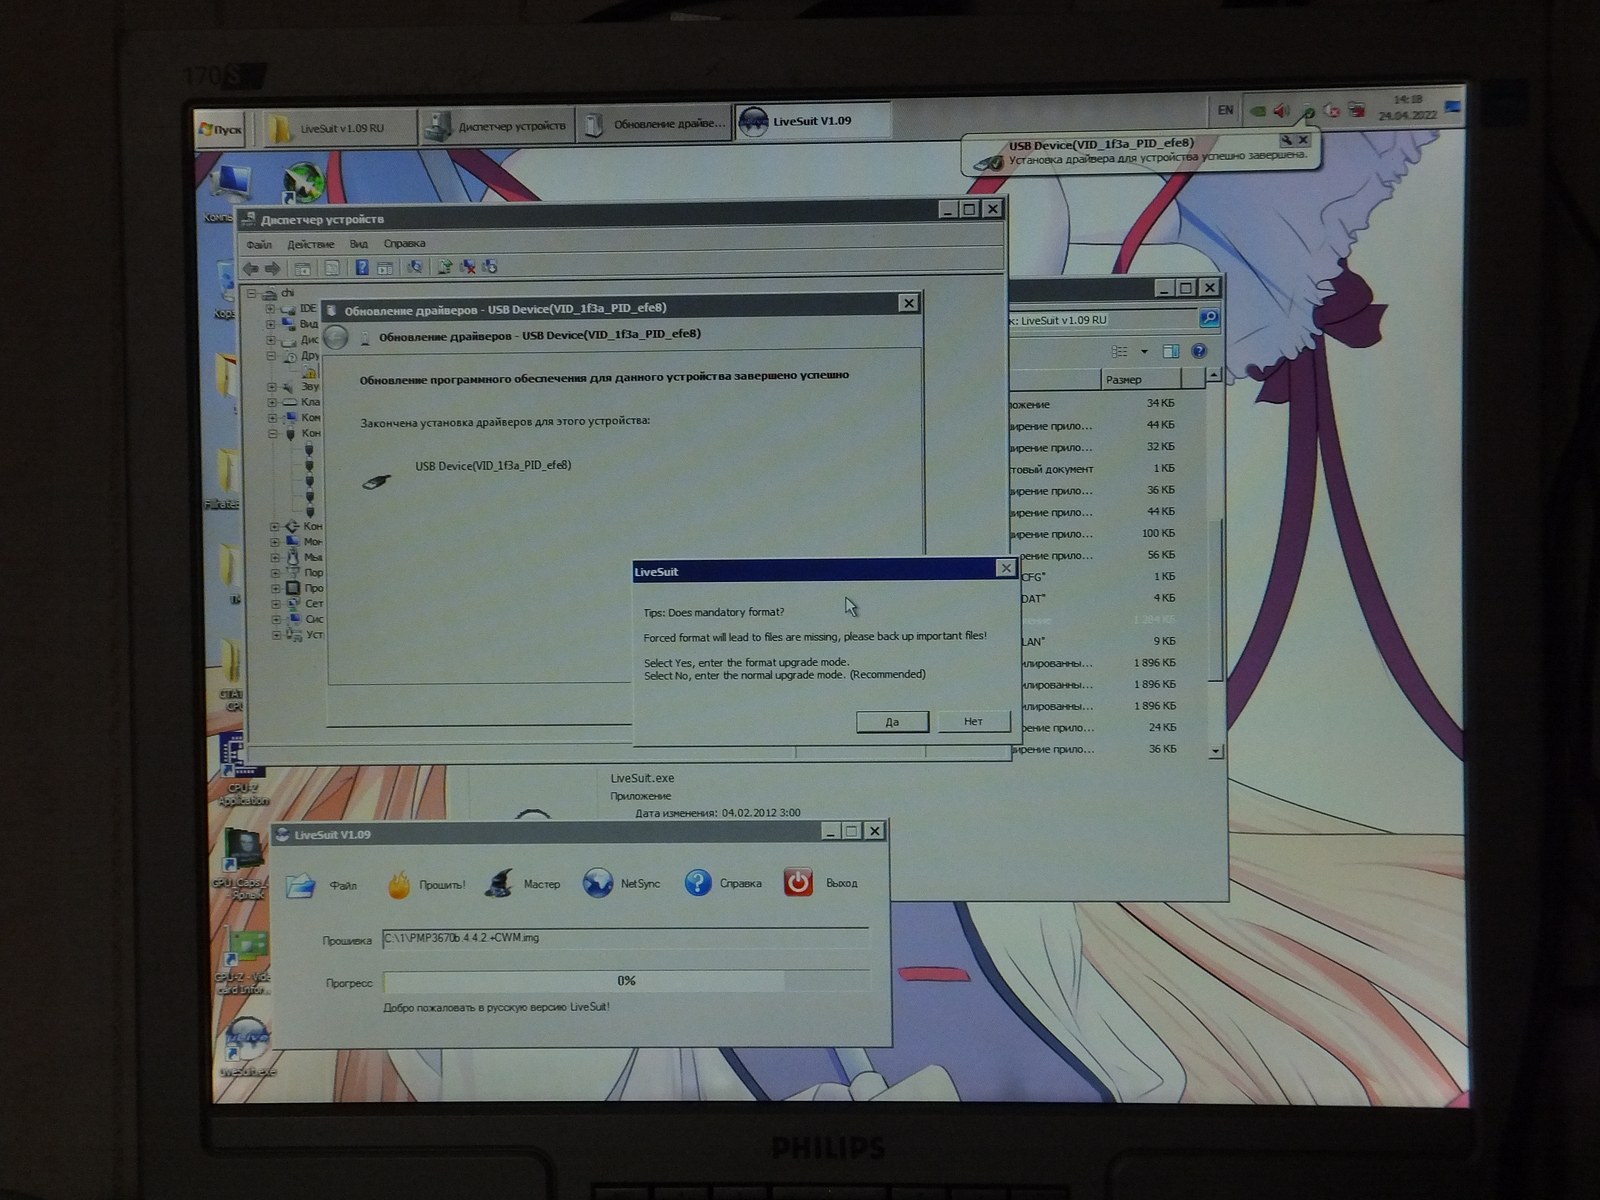
Task: Click the Размер column header in Explorer
Action: point(1141,379)
